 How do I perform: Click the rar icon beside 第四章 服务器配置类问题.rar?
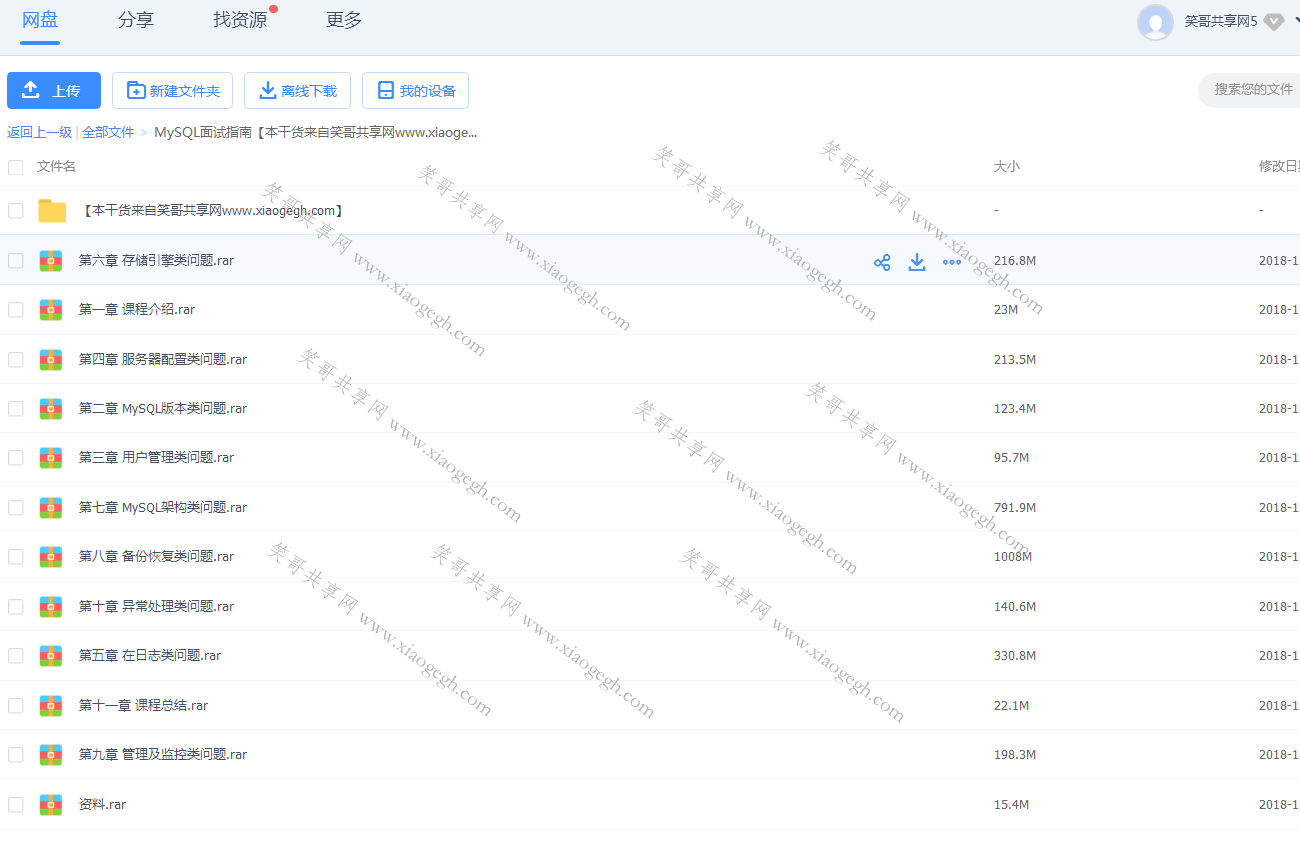click(x=51, y=359)
